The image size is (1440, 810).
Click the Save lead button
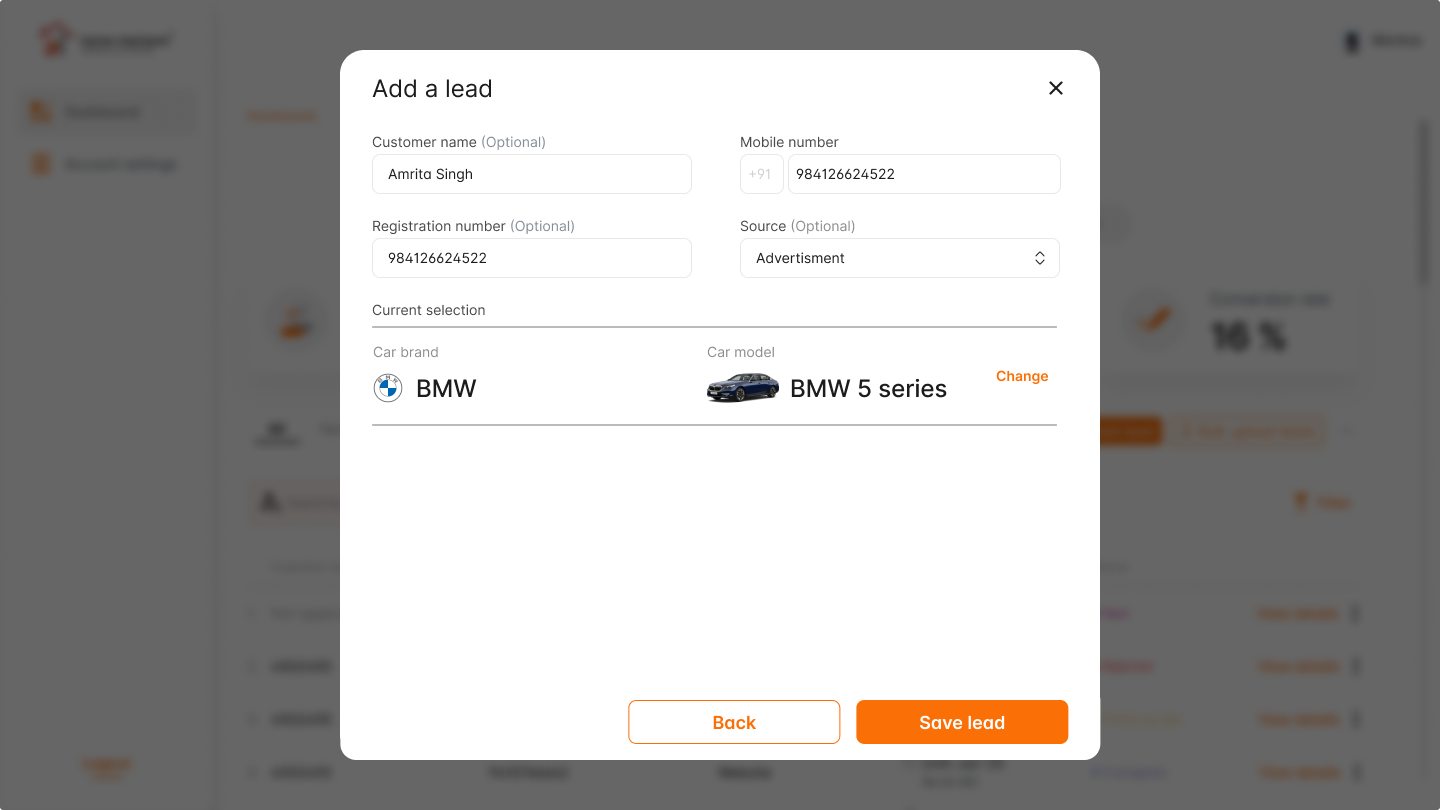point(961,722)
